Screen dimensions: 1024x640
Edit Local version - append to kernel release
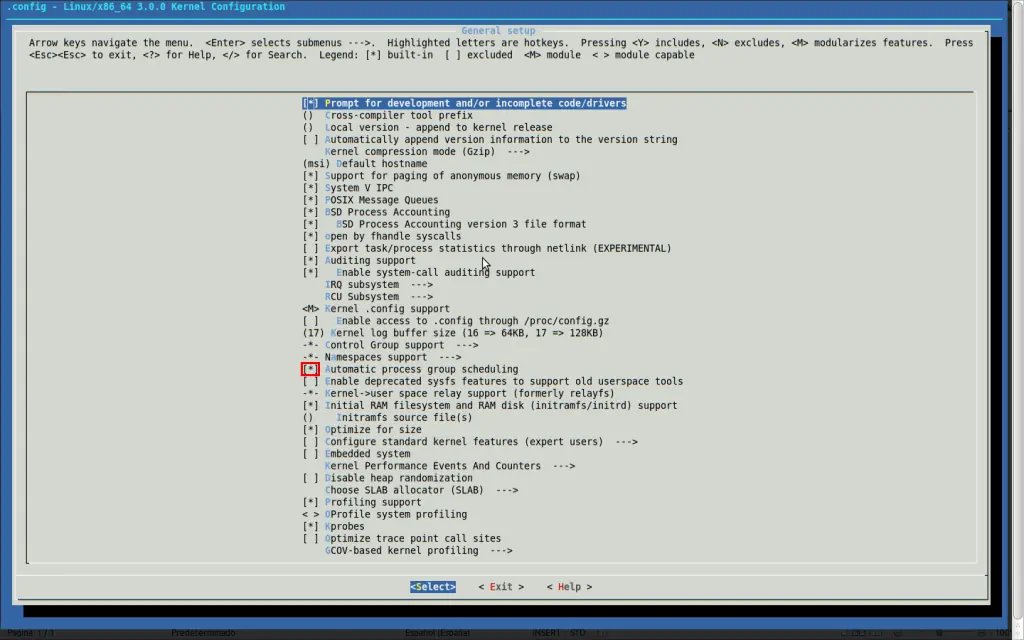pyautogui.click(x=427, y=127)
